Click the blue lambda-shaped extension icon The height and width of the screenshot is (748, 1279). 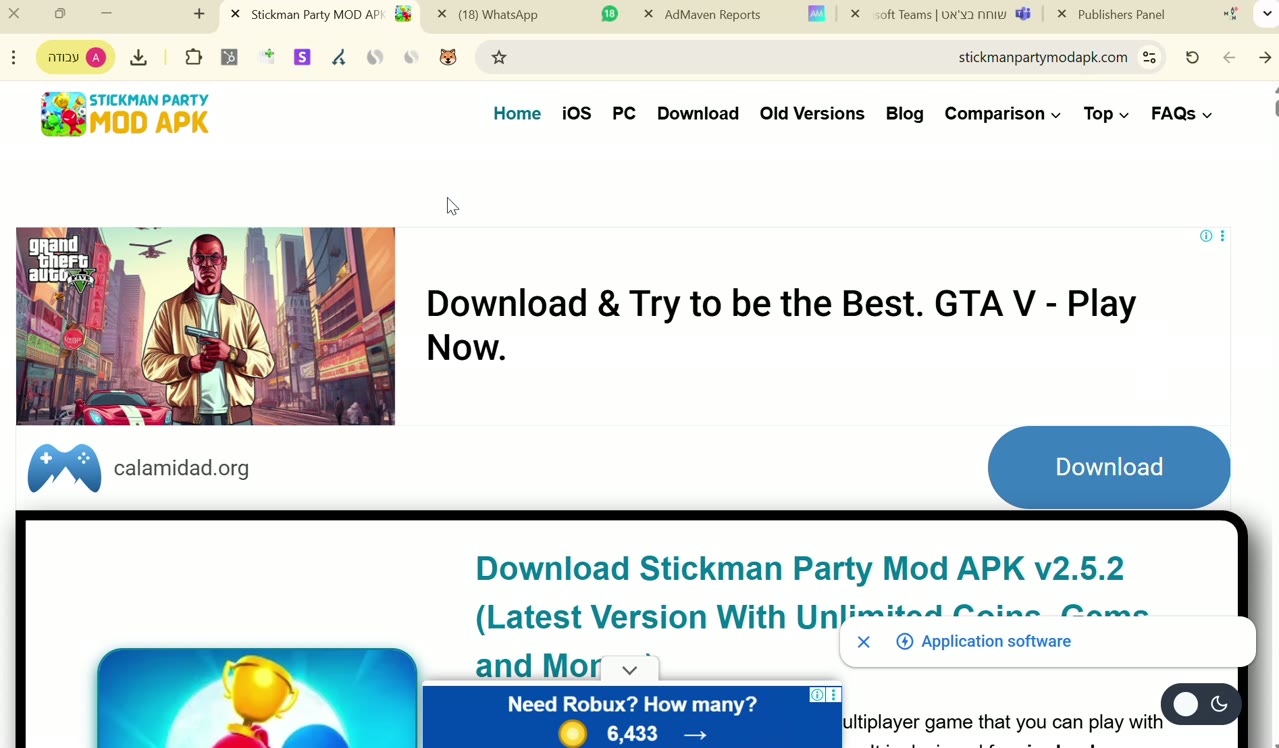pos(339,58)
